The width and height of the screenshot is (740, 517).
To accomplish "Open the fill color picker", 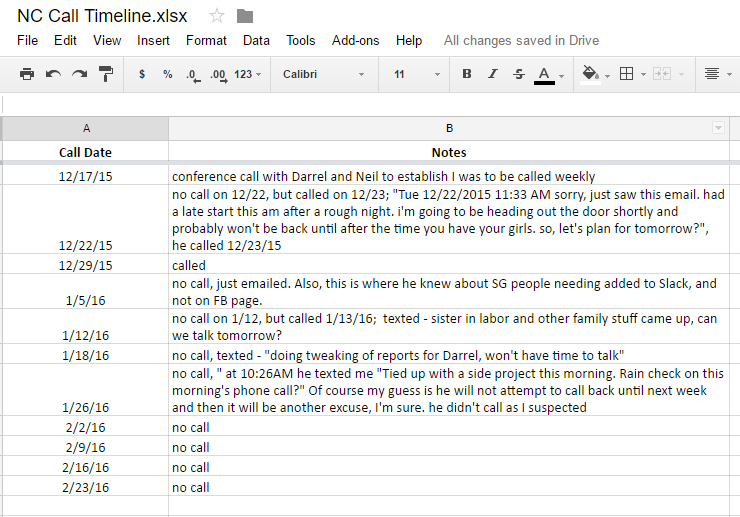I will (x=590, y=74).
